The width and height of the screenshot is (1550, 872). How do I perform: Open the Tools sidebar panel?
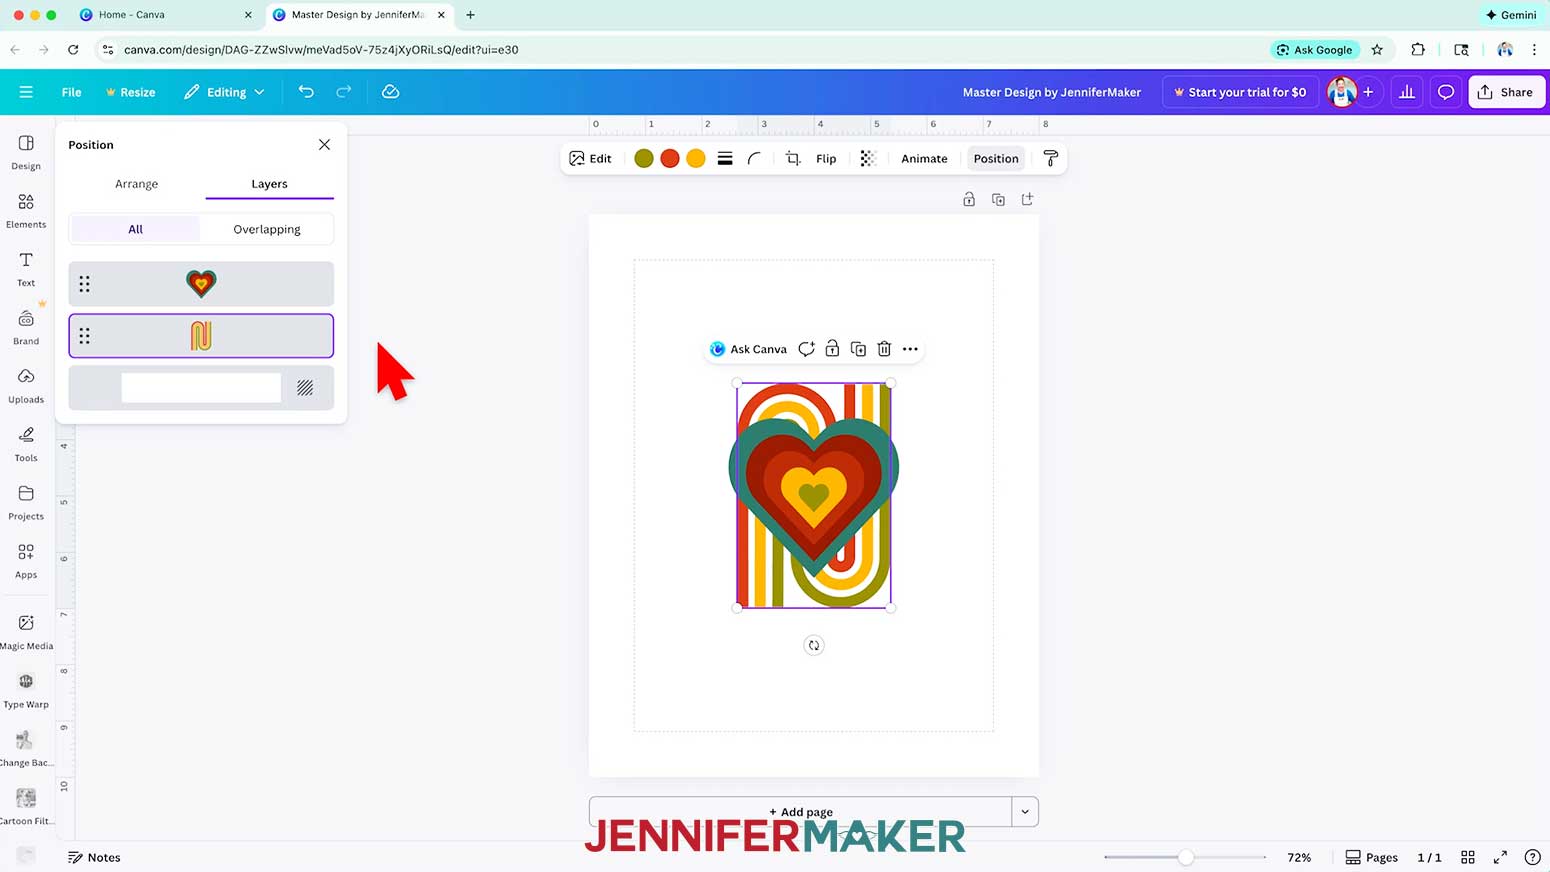click(x=26, y=444)
